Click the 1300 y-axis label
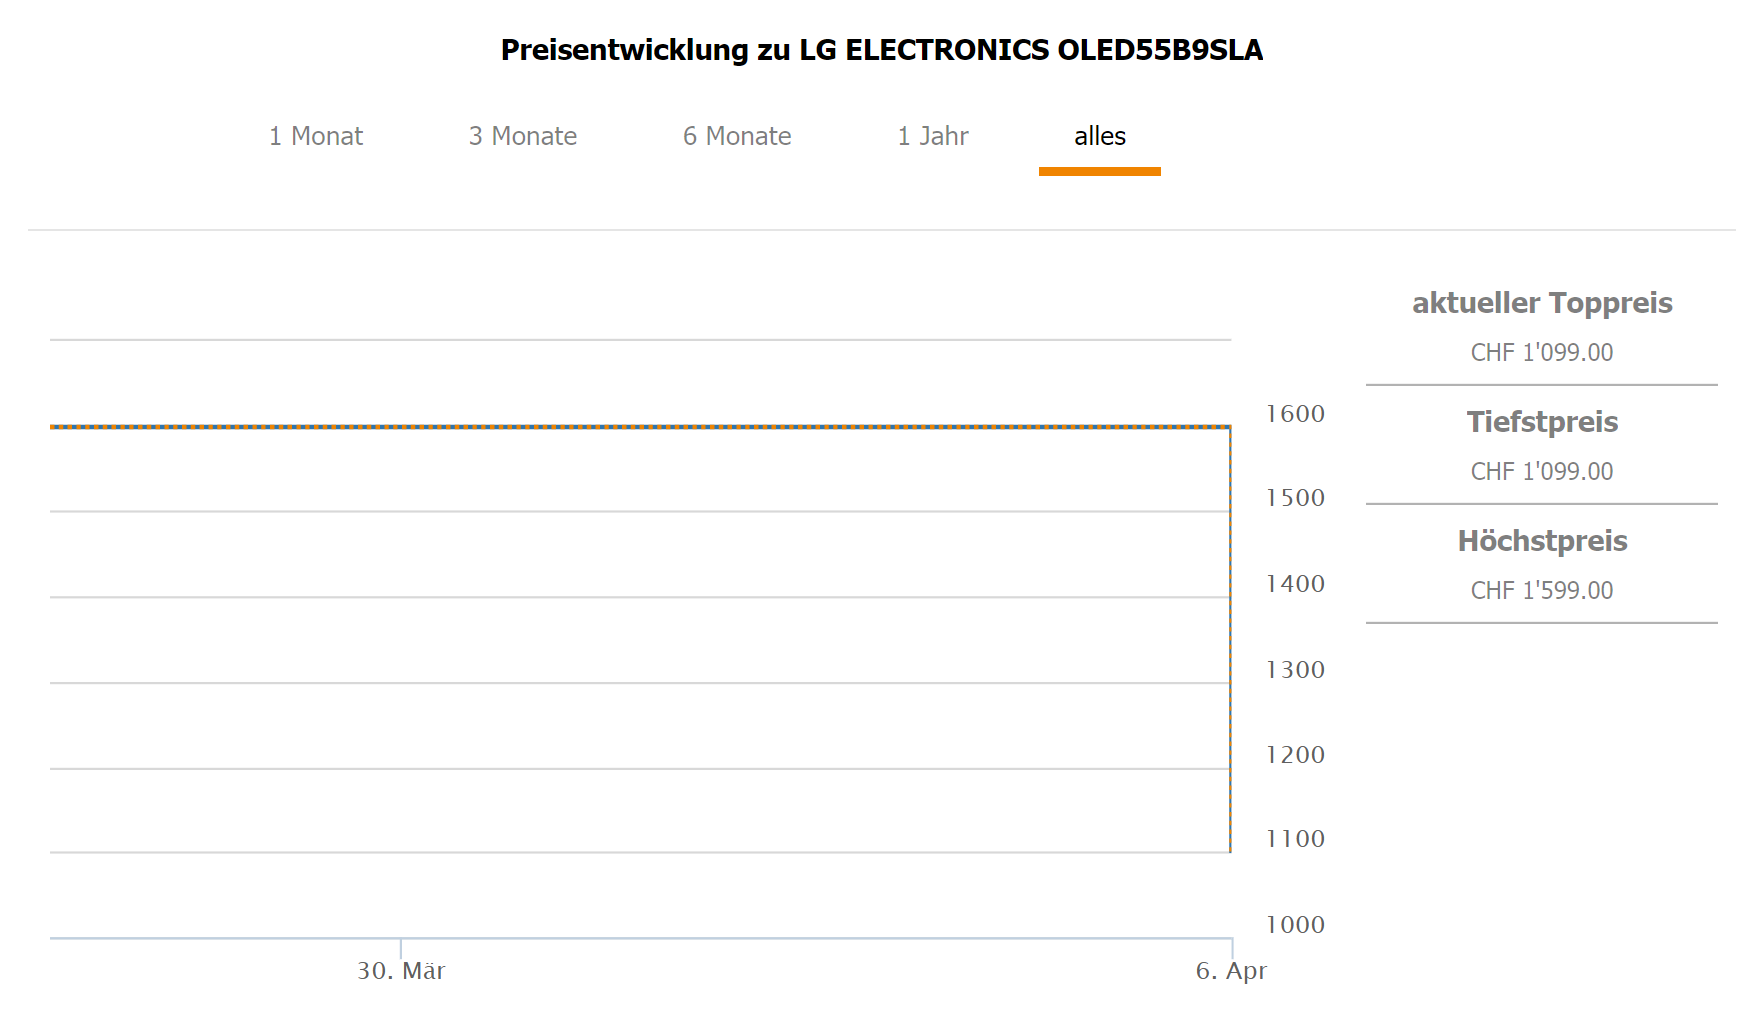Viewport: 1744px width, 1031px height. (1295, 670)
